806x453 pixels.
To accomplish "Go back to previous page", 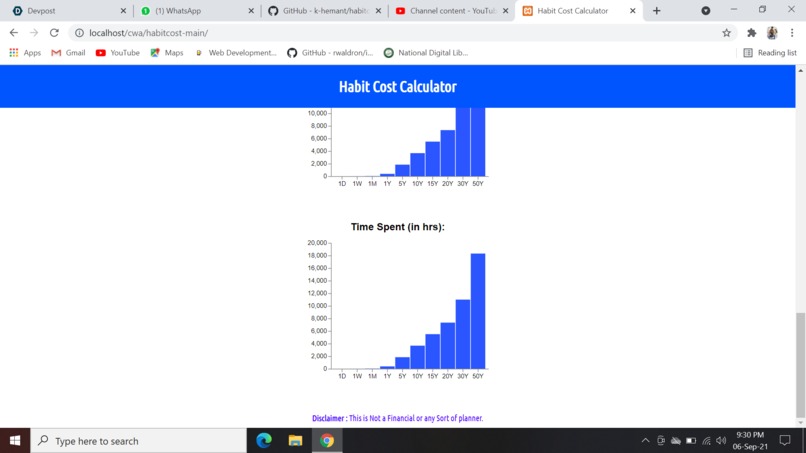I will pos(14,33).
